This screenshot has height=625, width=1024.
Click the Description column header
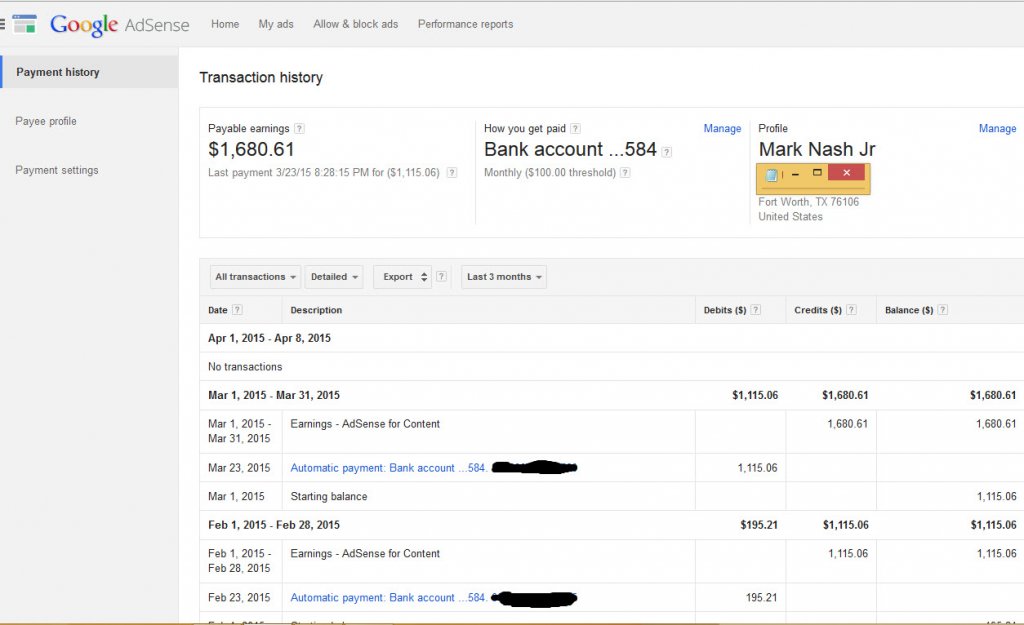click(316, 310)
